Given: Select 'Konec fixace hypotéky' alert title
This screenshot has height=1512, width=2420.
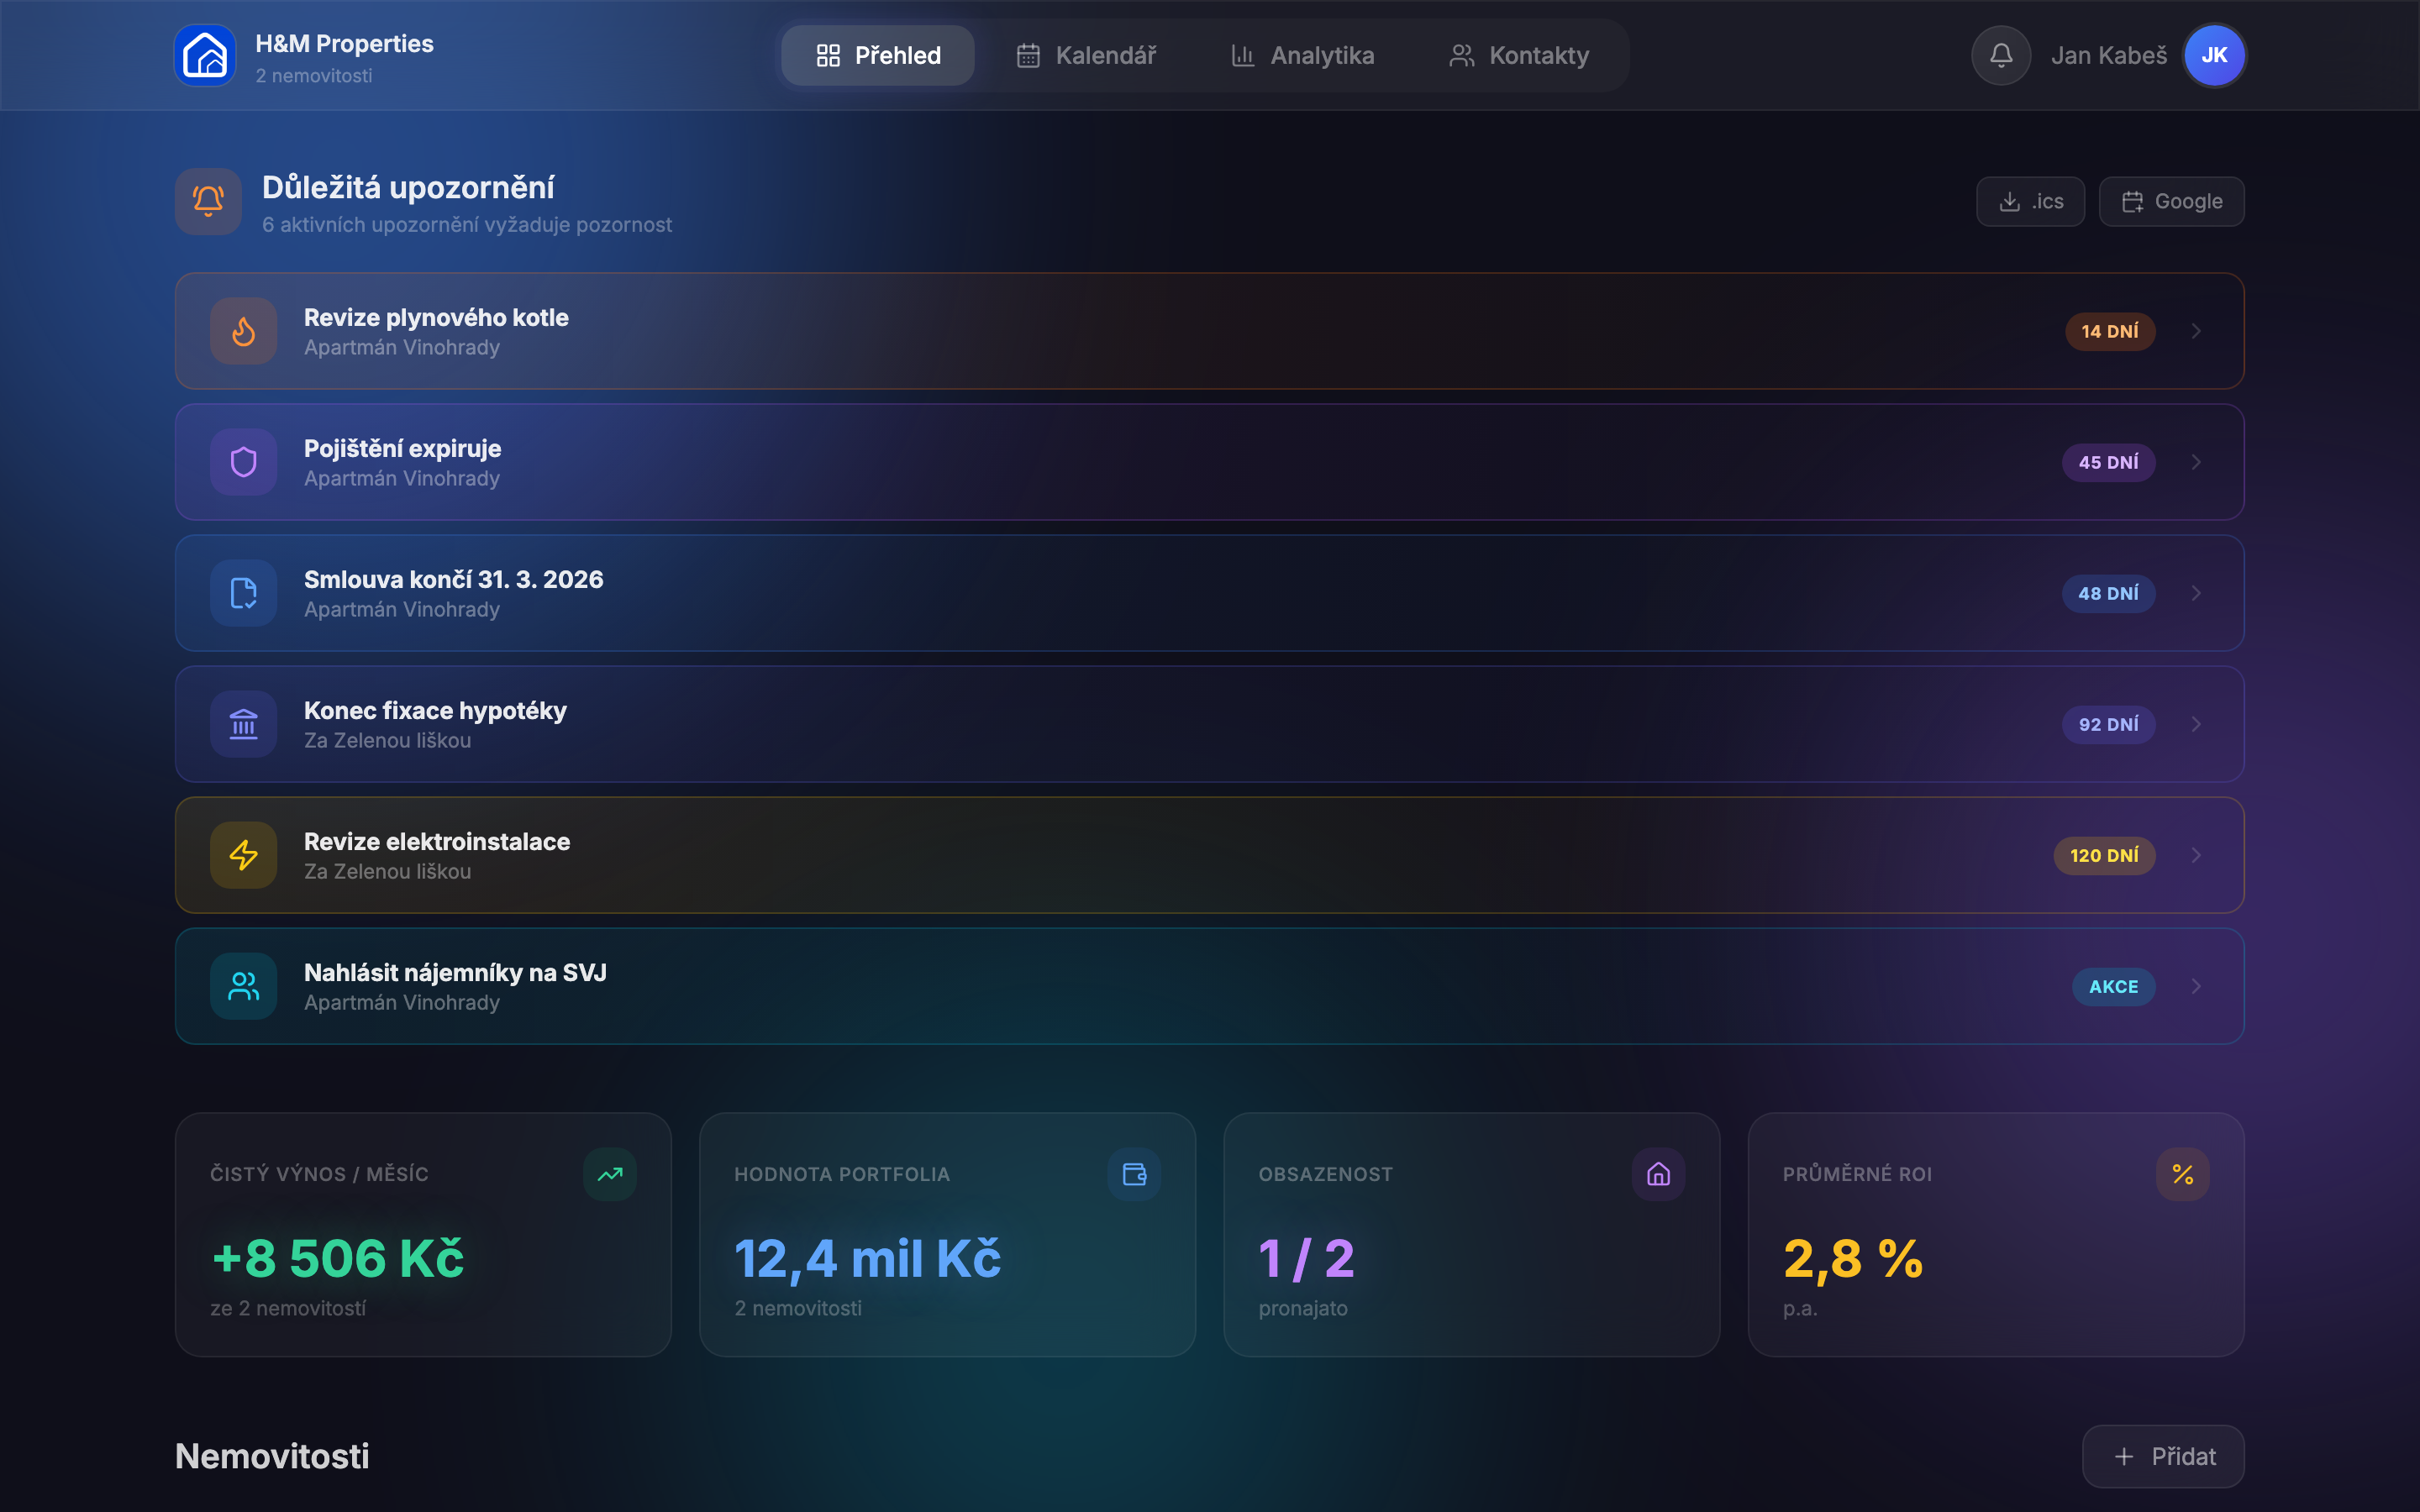Looking at the screenshot, I should click(x=435, y=710).
